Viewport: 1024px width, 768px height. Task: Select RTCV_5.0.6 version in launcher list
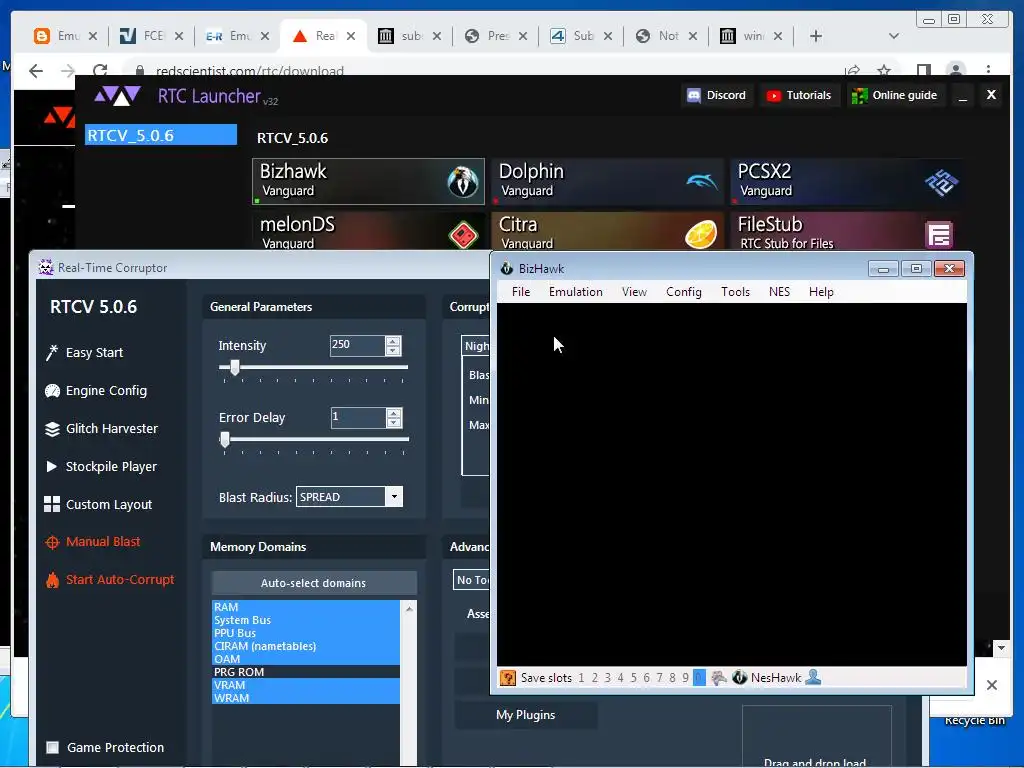click(x=161, y=135)
